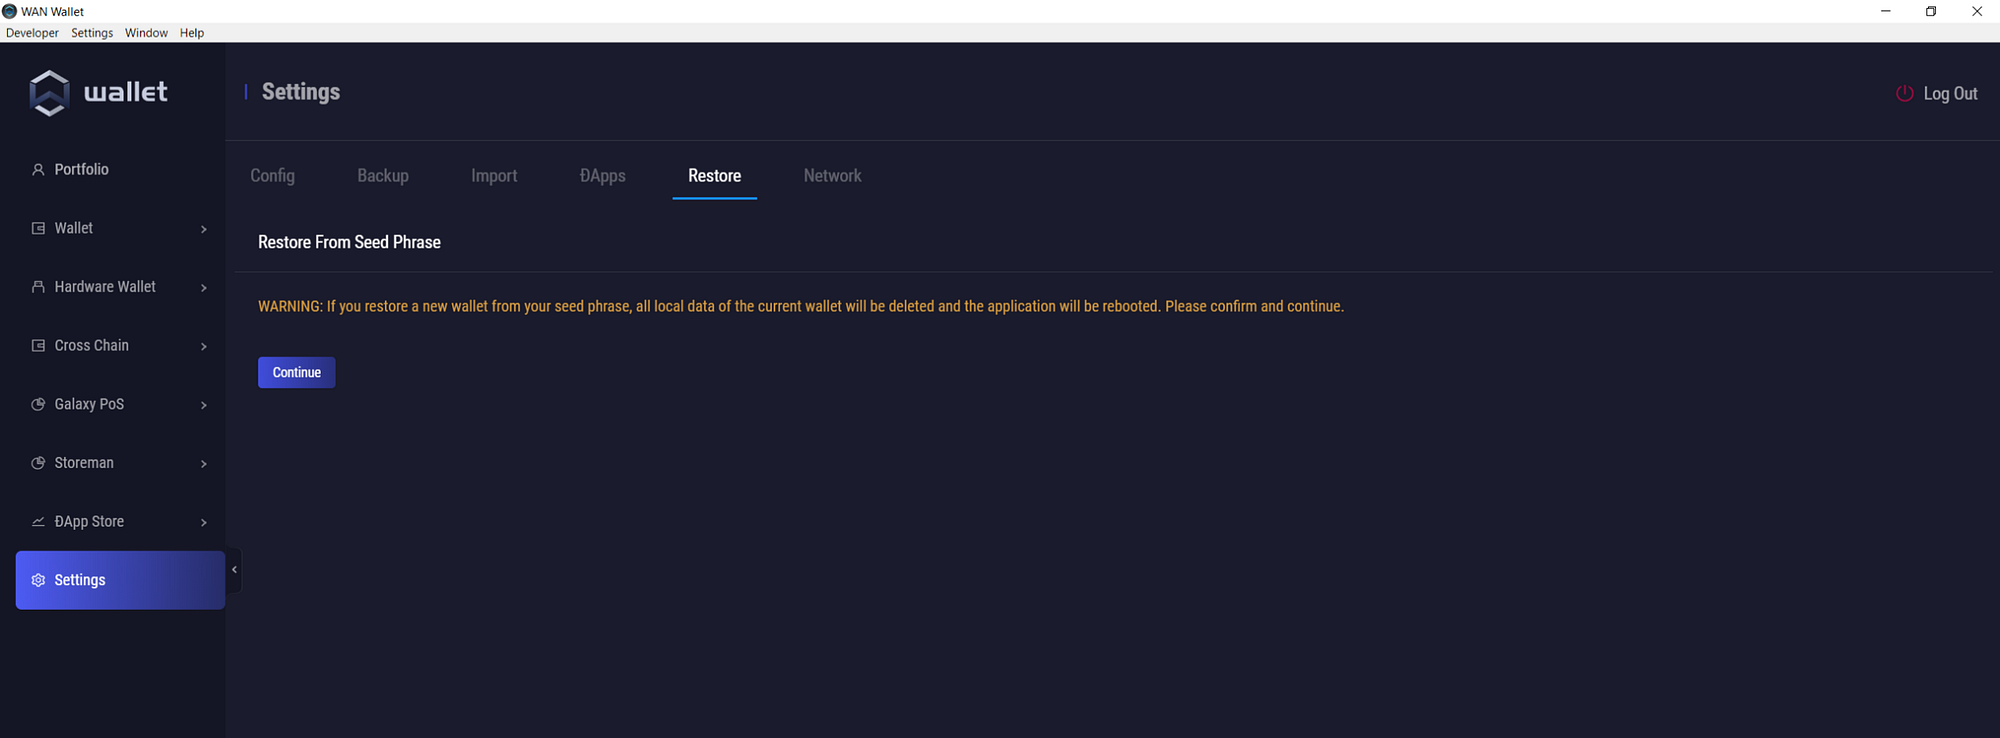Image resolution: width=2000 pixels, height=738 pixels.
Task: Open the Window menu
Action: tap(146, 33)
